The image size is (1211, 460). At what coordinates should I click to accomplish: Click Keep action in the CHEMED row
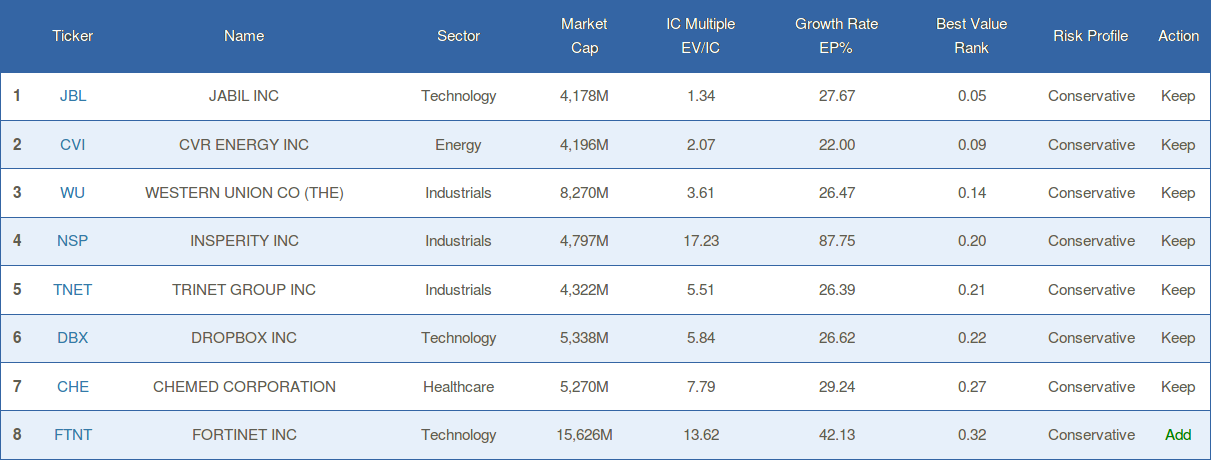[1178, 387]
